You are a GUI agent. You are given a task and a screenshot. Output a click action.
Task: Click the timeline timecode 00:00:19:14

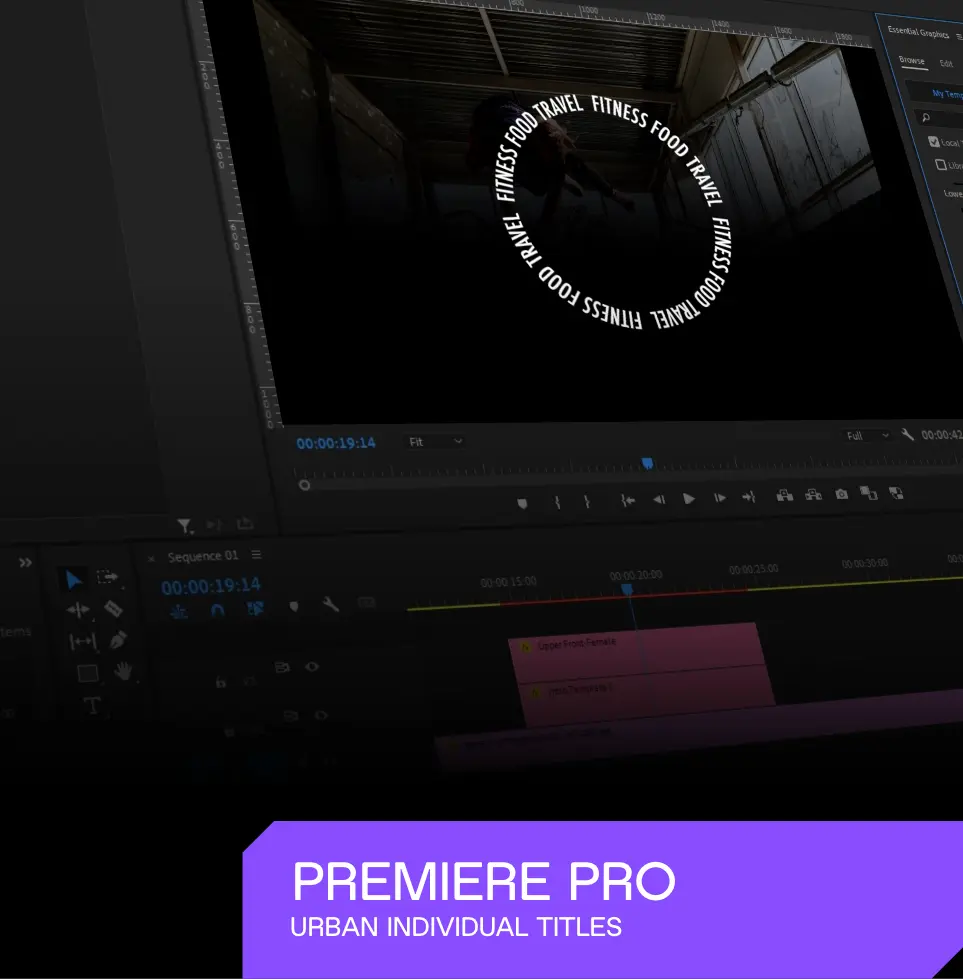click(x=211, y=586)
